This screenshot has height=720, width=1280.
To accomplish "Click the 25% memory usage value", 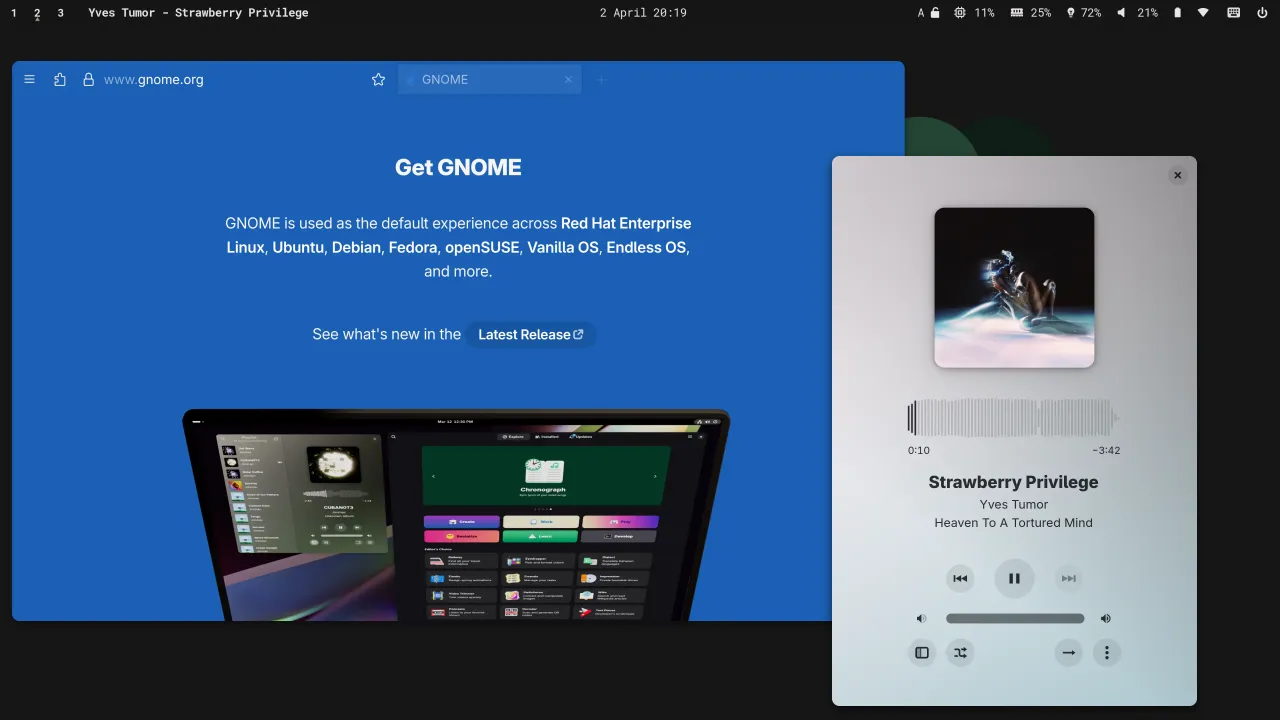I will [1041, 13].
